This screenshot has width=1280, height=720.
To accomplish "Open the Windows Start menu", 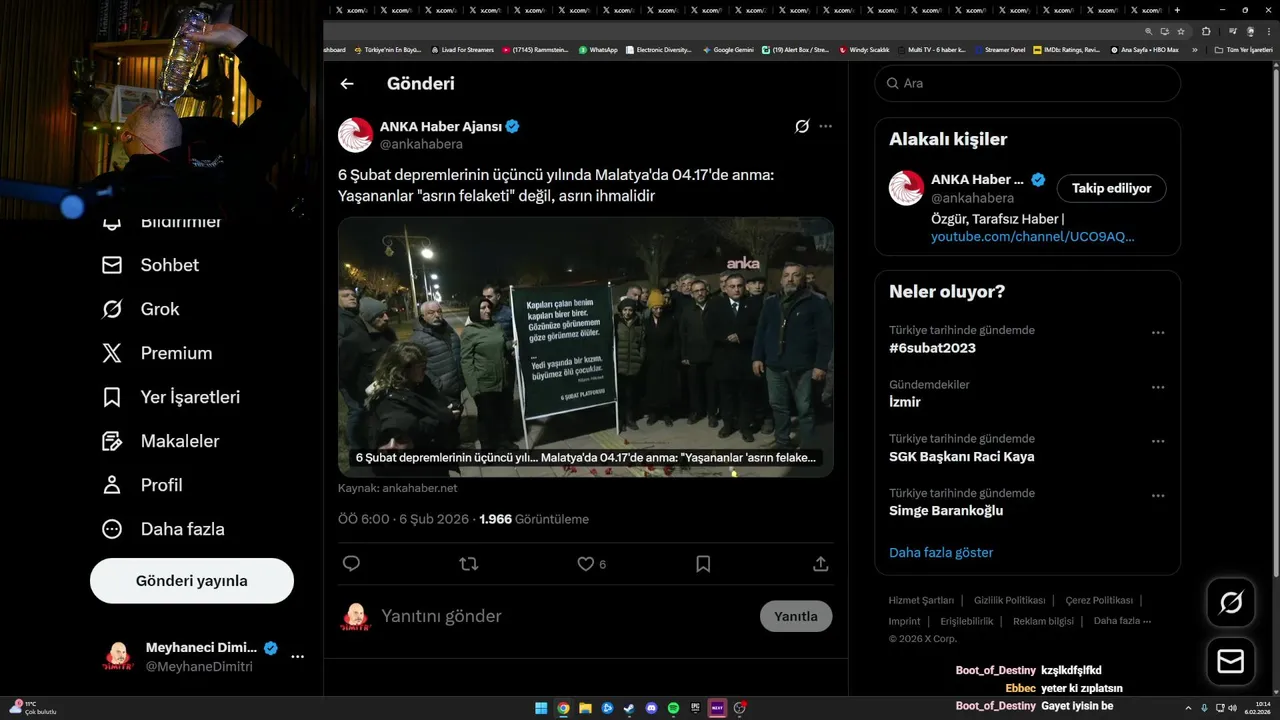I will 541,708.
